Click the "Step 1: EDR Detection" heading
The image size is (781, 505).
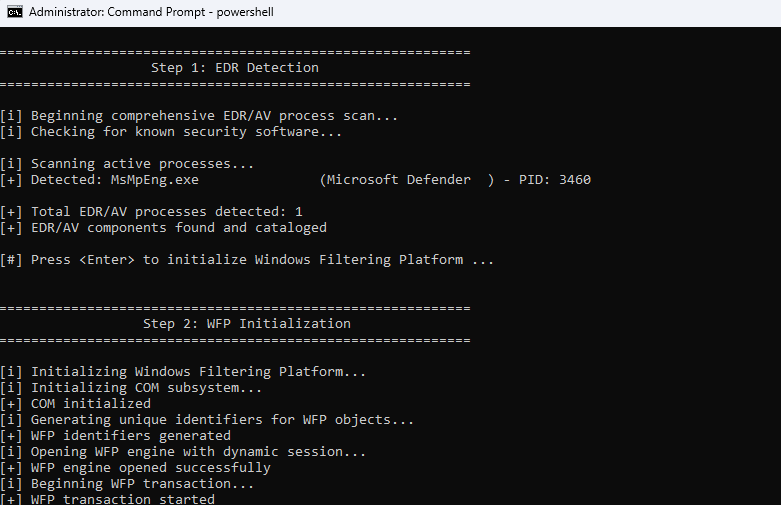coord(234,68)
